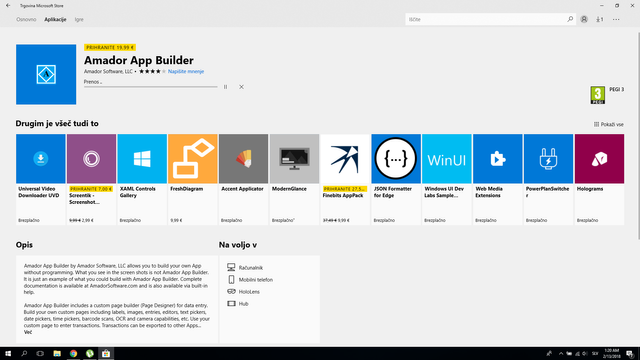
Task: Open Windows UI Dev Labs Sample tile
Action: pyautogui.click(x=447, y=179)
